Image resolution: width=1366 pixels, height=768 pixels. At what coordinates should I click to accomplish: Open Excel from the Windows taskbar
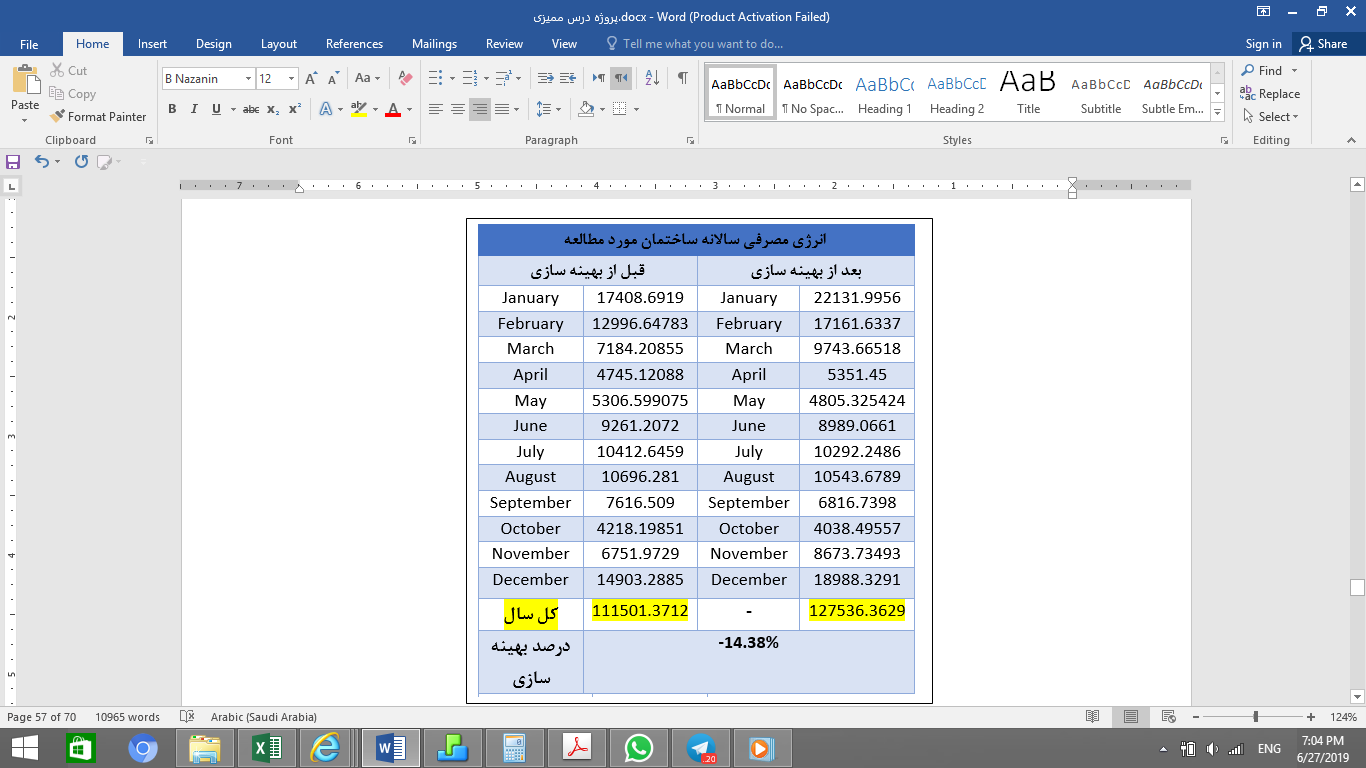266,748
